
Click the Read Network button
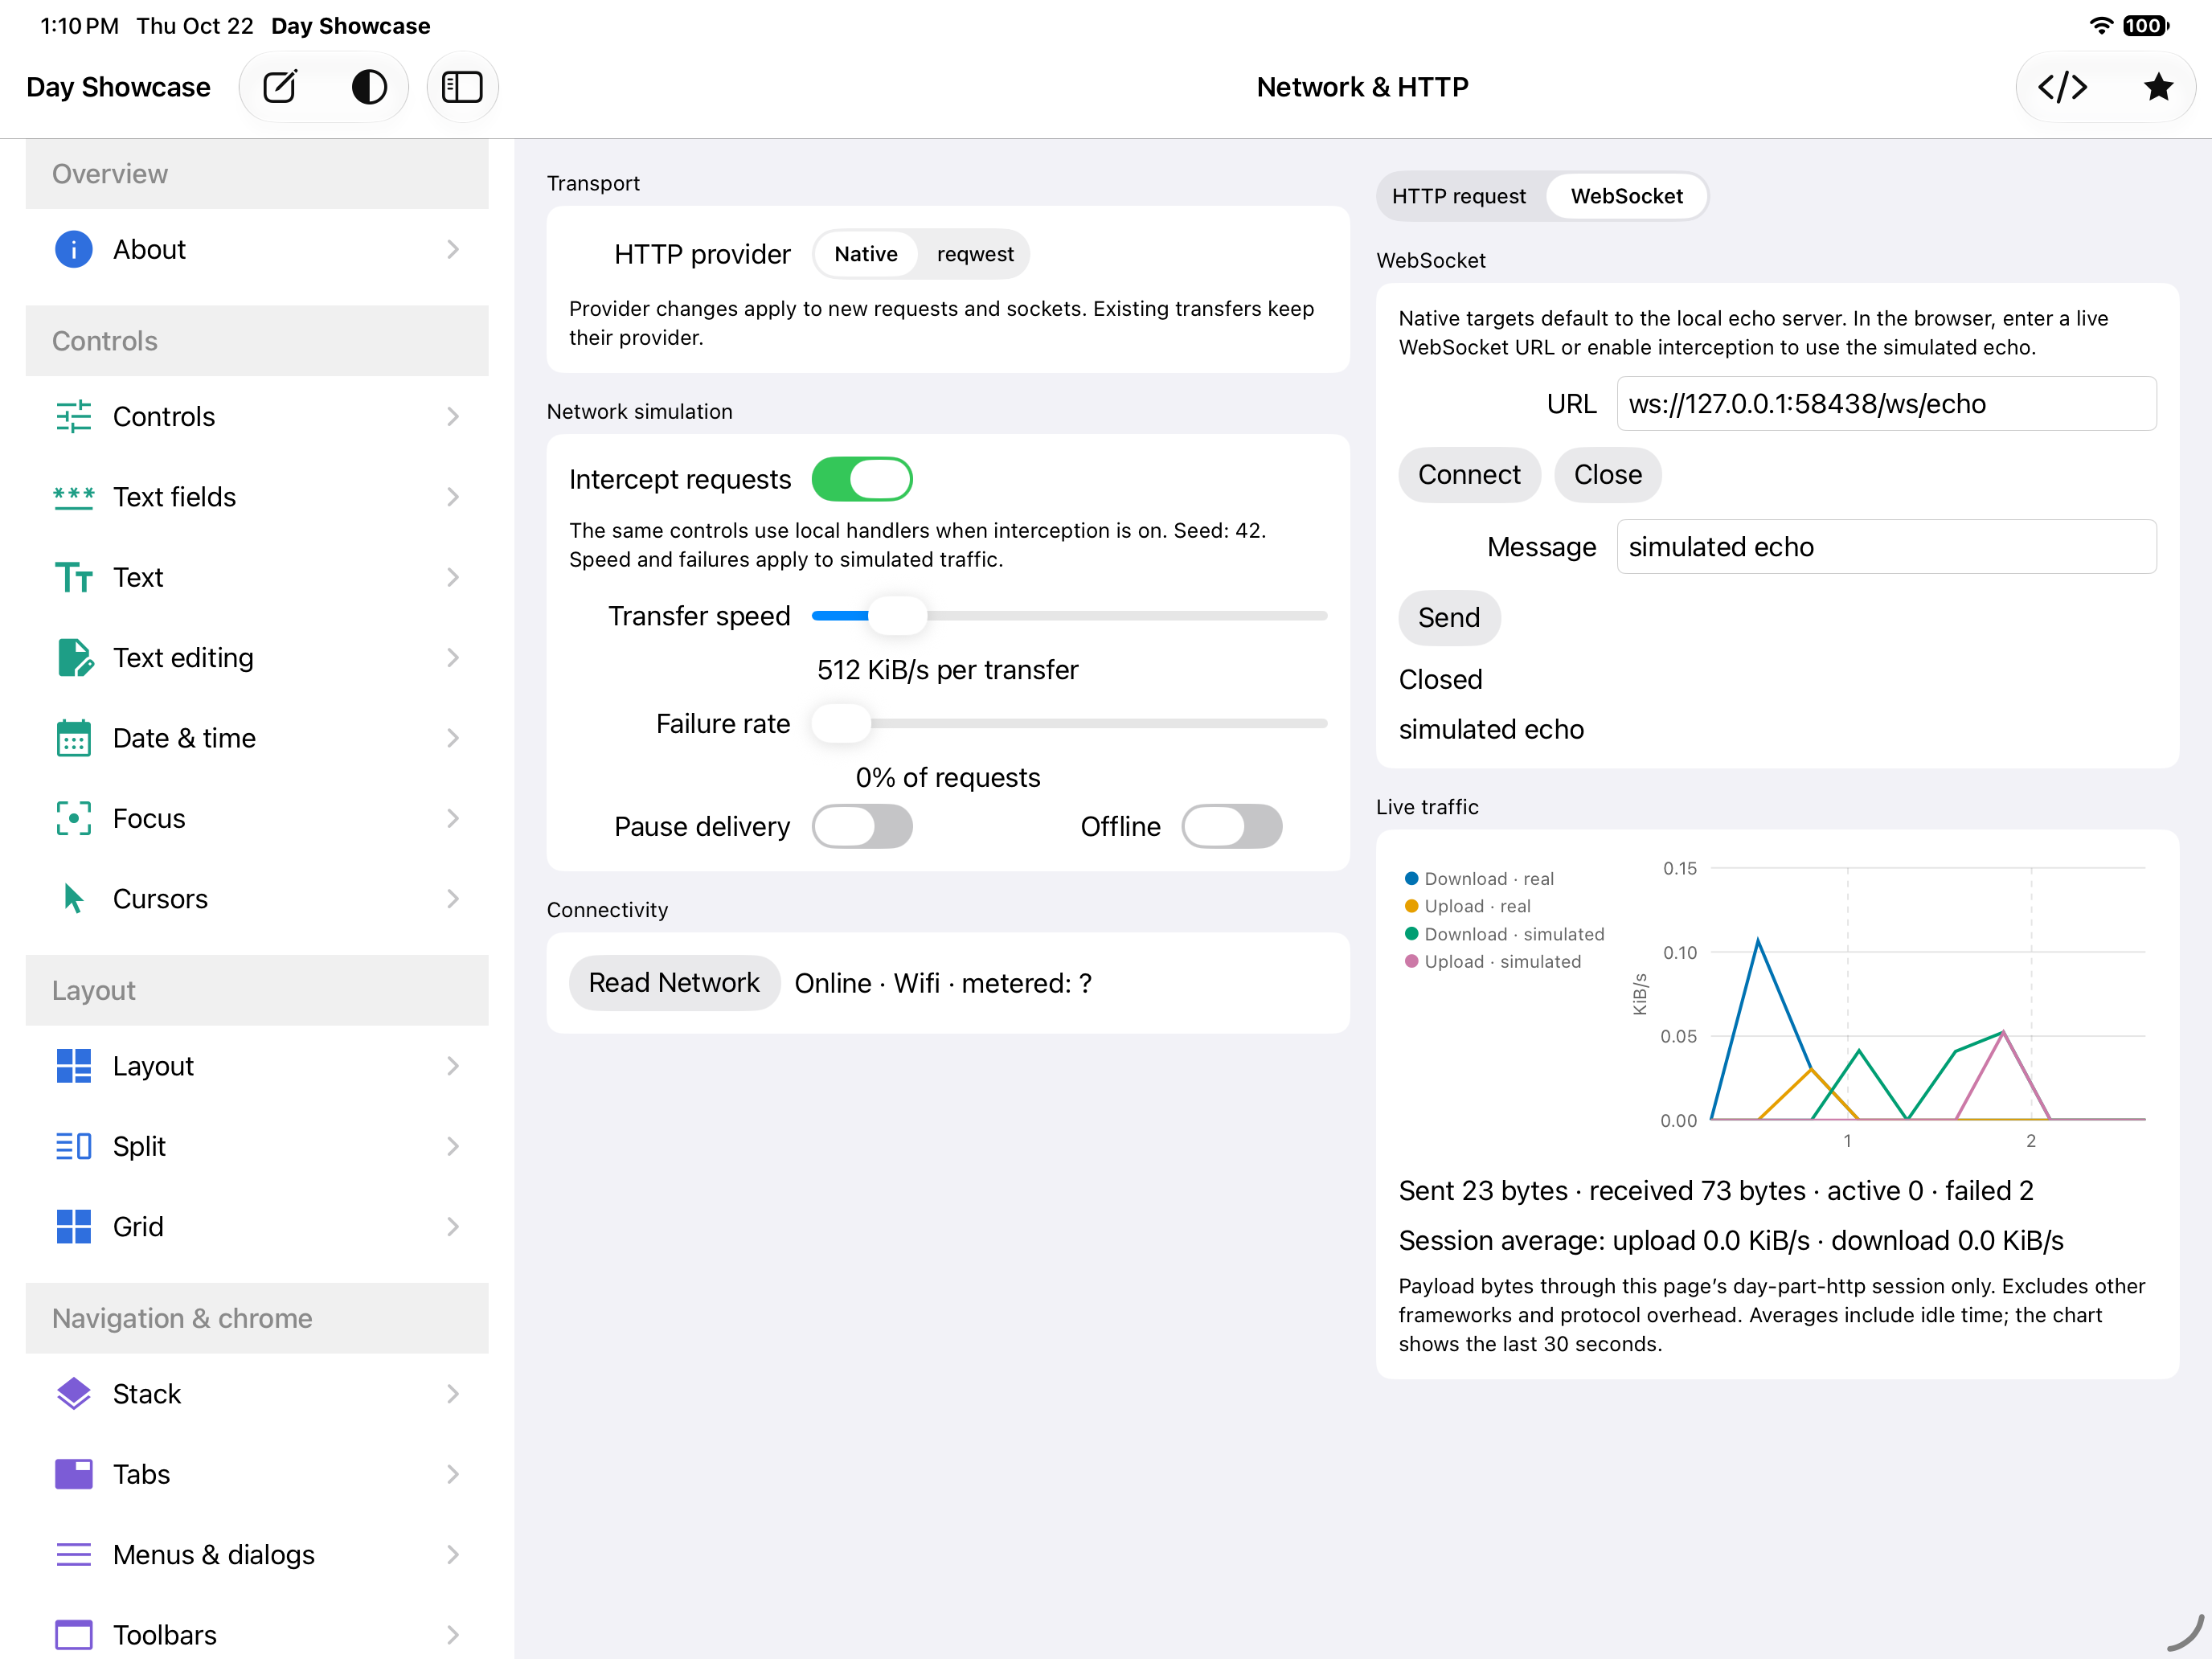click(x=674, y=982)
